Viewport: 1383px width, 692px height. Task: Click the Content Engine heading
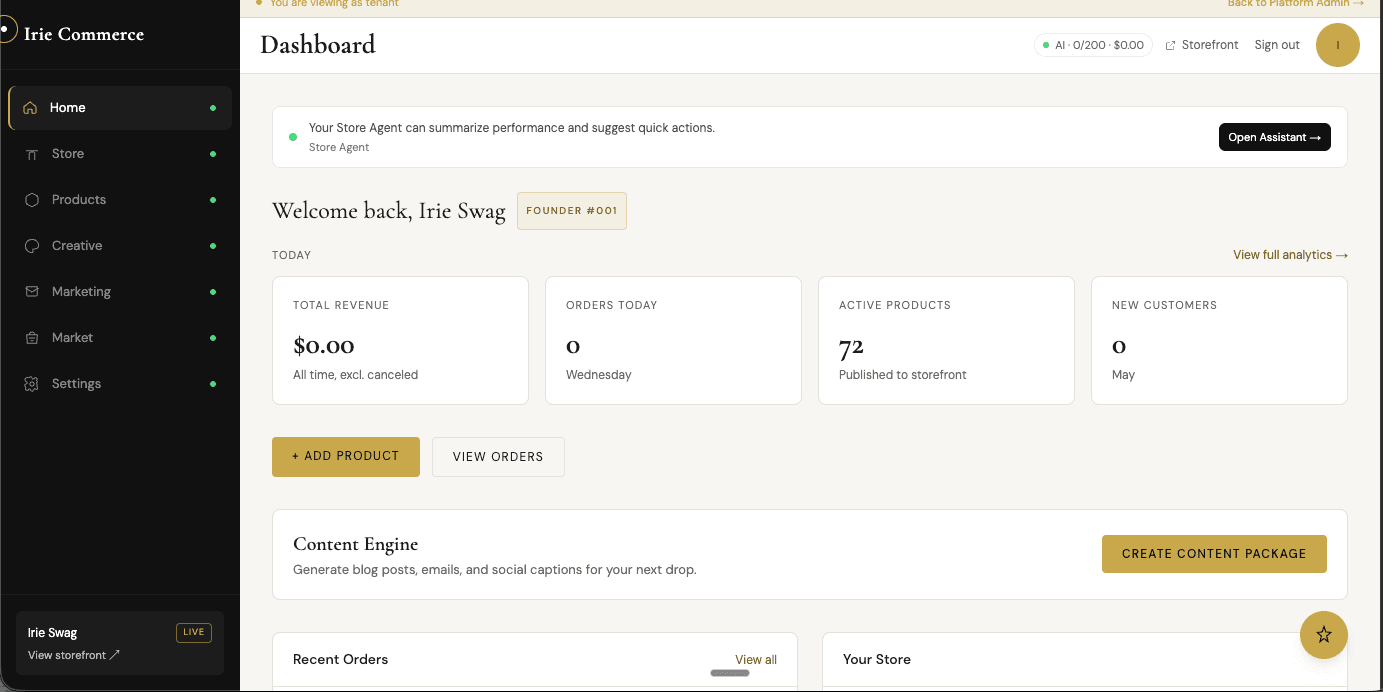click(355, 545)
